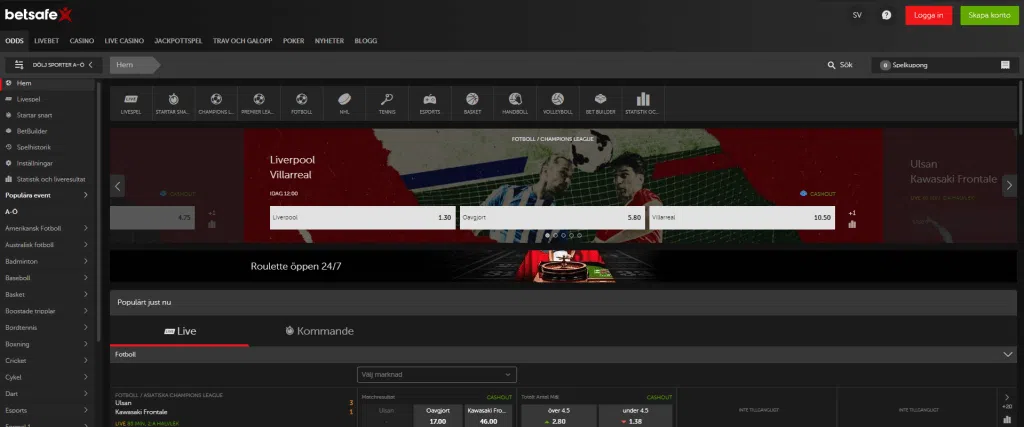Open the Casino menu item
Viewport: 1024px width, 427px height.
[x=82, y=40]
